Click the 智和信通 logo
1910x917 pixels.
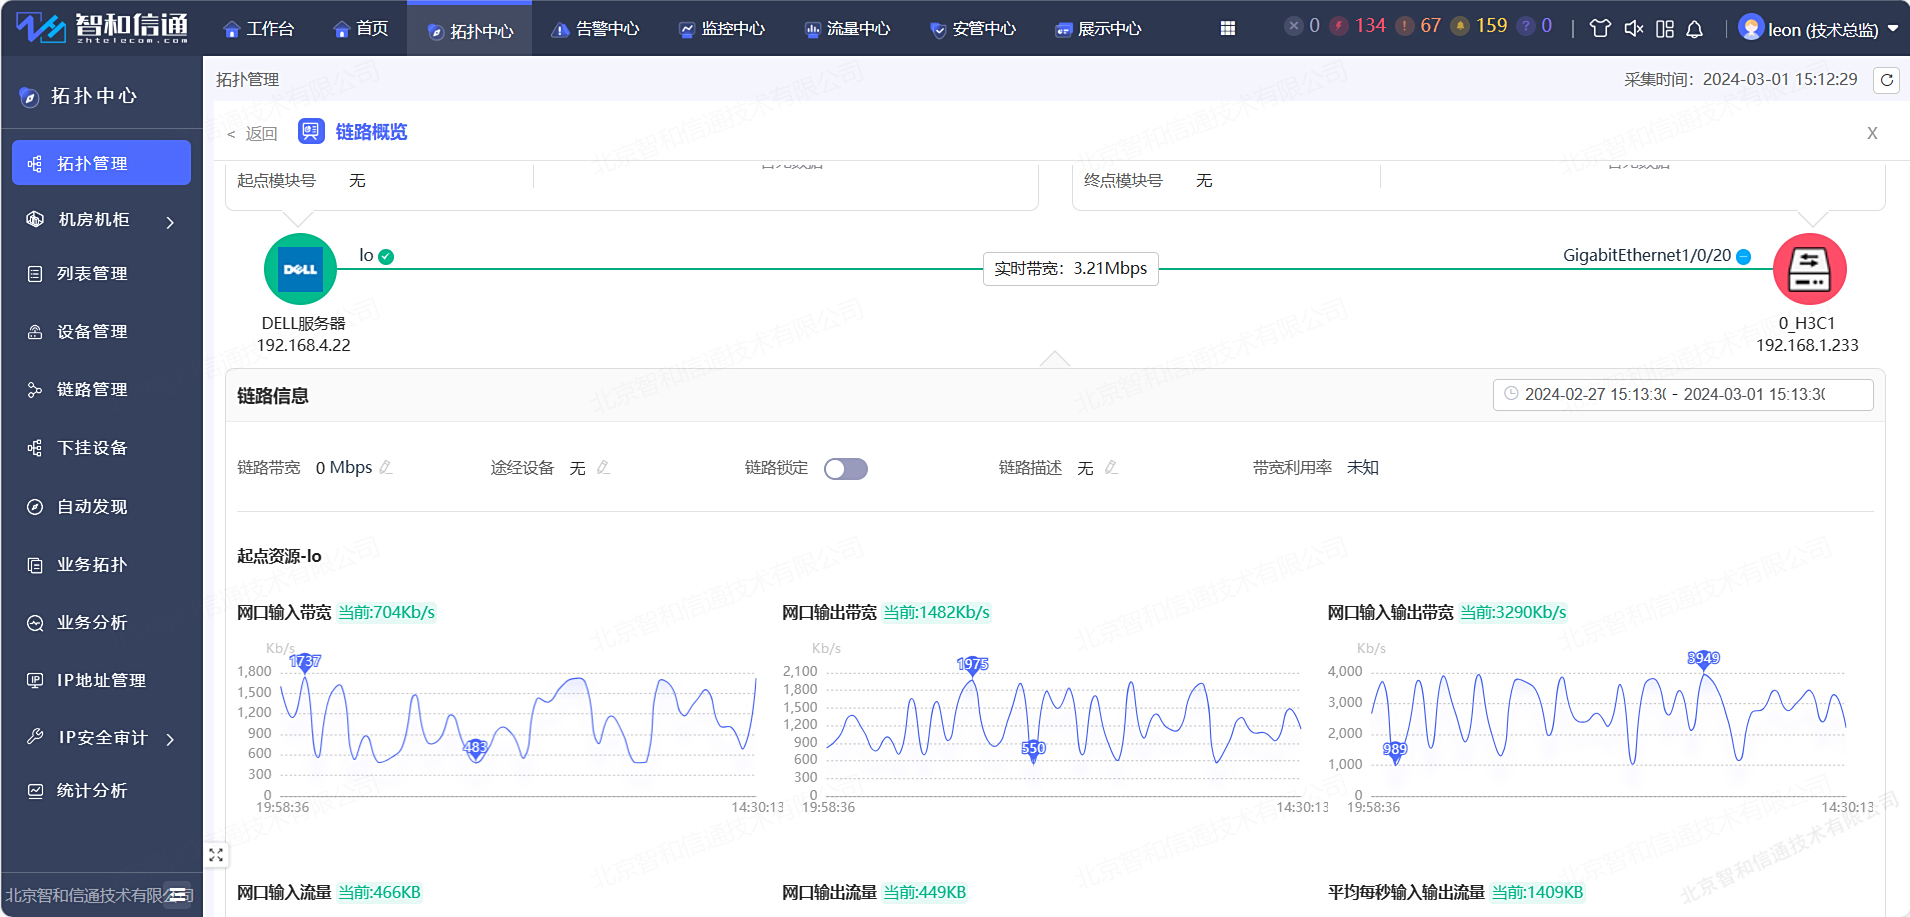102,27
